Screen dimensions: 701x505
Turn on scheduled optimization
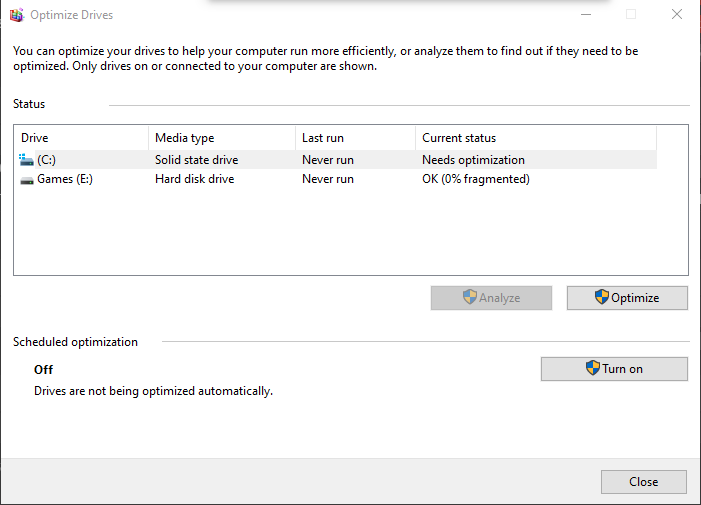(614, 369)
